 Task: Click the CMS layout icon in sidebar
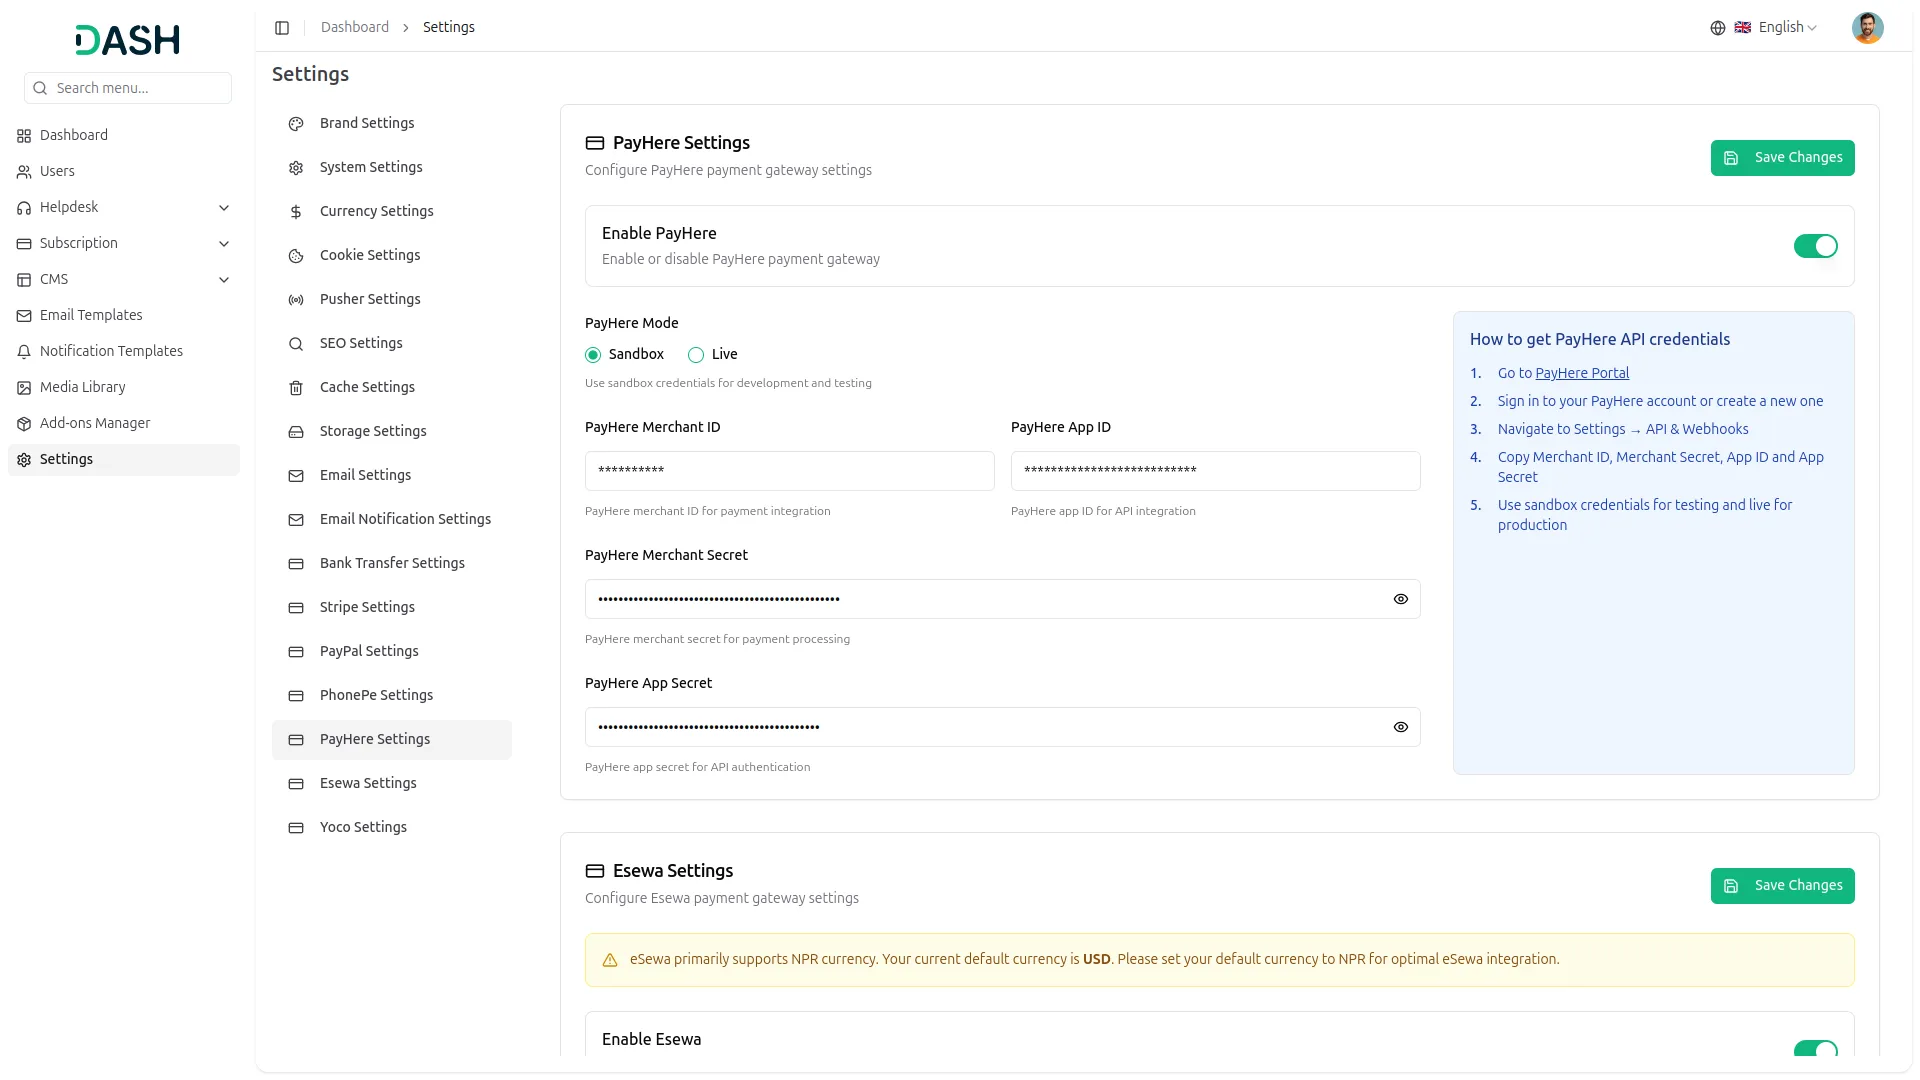24,280
